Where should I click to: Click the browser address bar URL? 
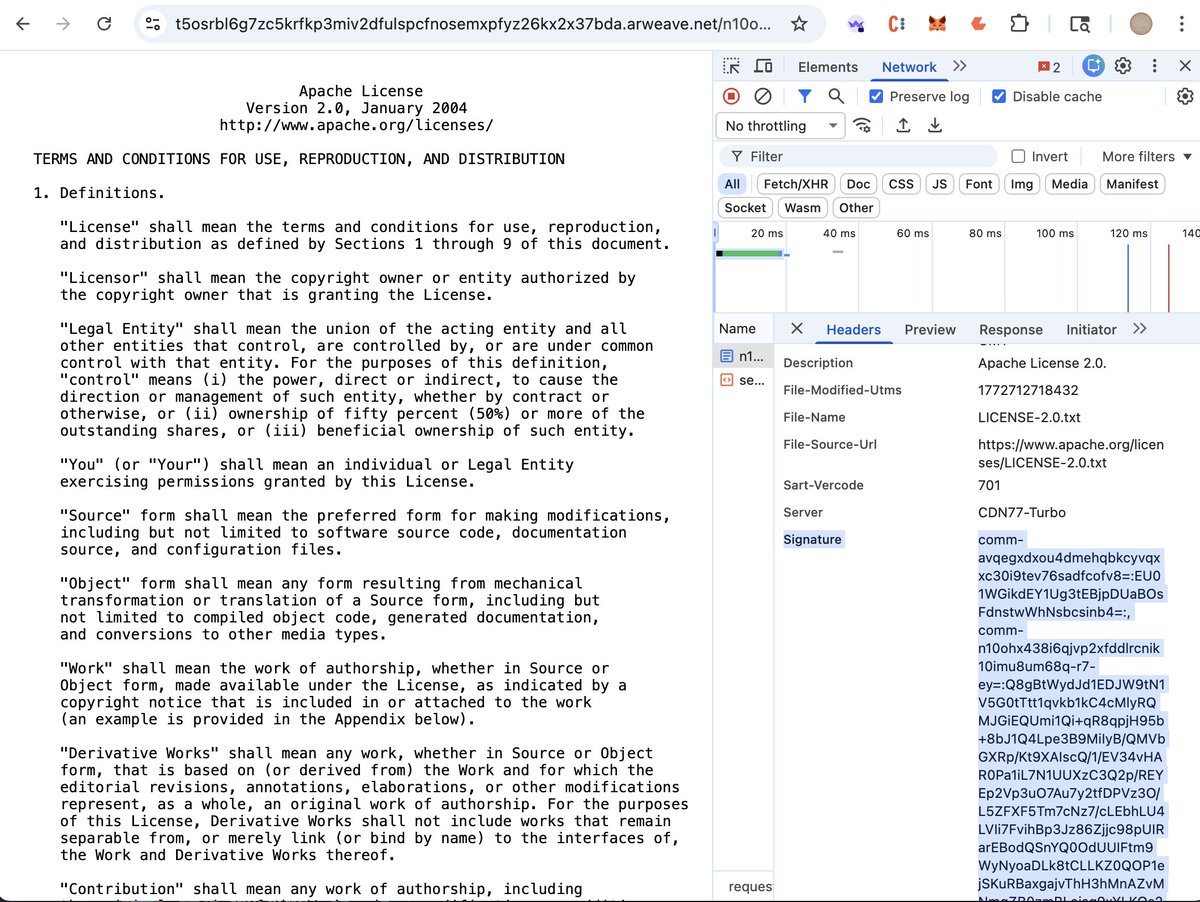(x=472, y=24)
